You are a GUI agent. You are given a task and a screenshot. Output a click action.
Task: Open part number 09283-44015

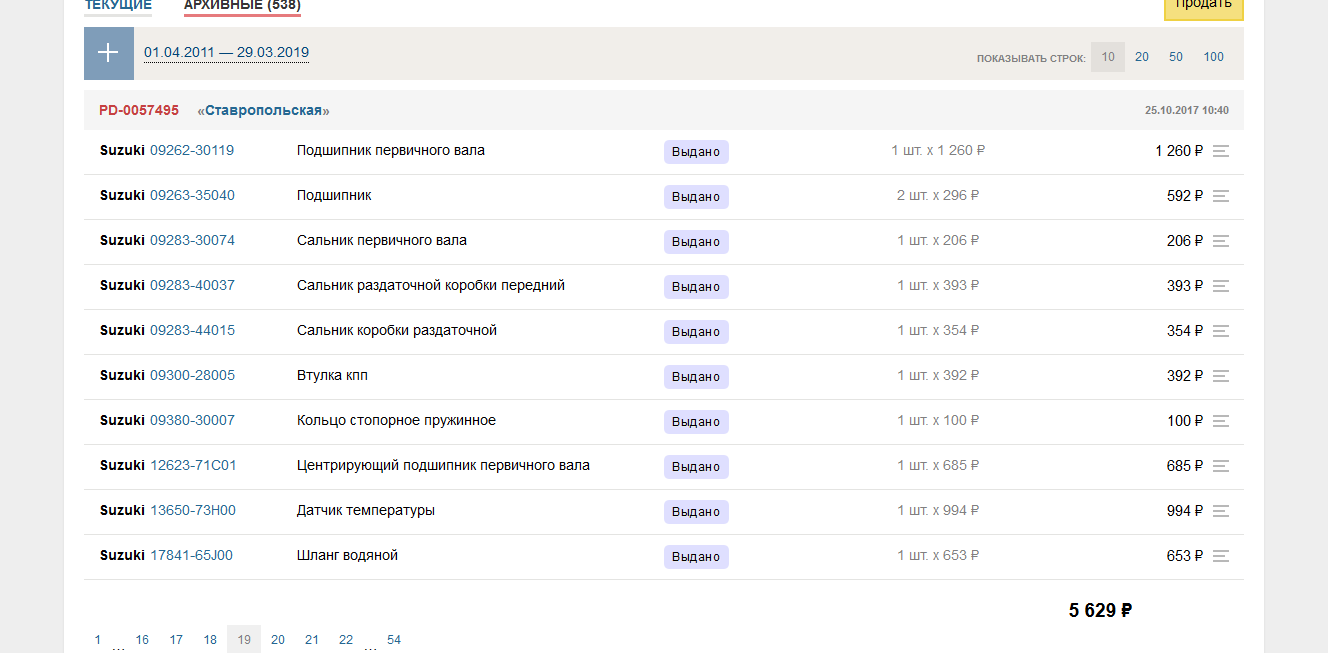192,331
